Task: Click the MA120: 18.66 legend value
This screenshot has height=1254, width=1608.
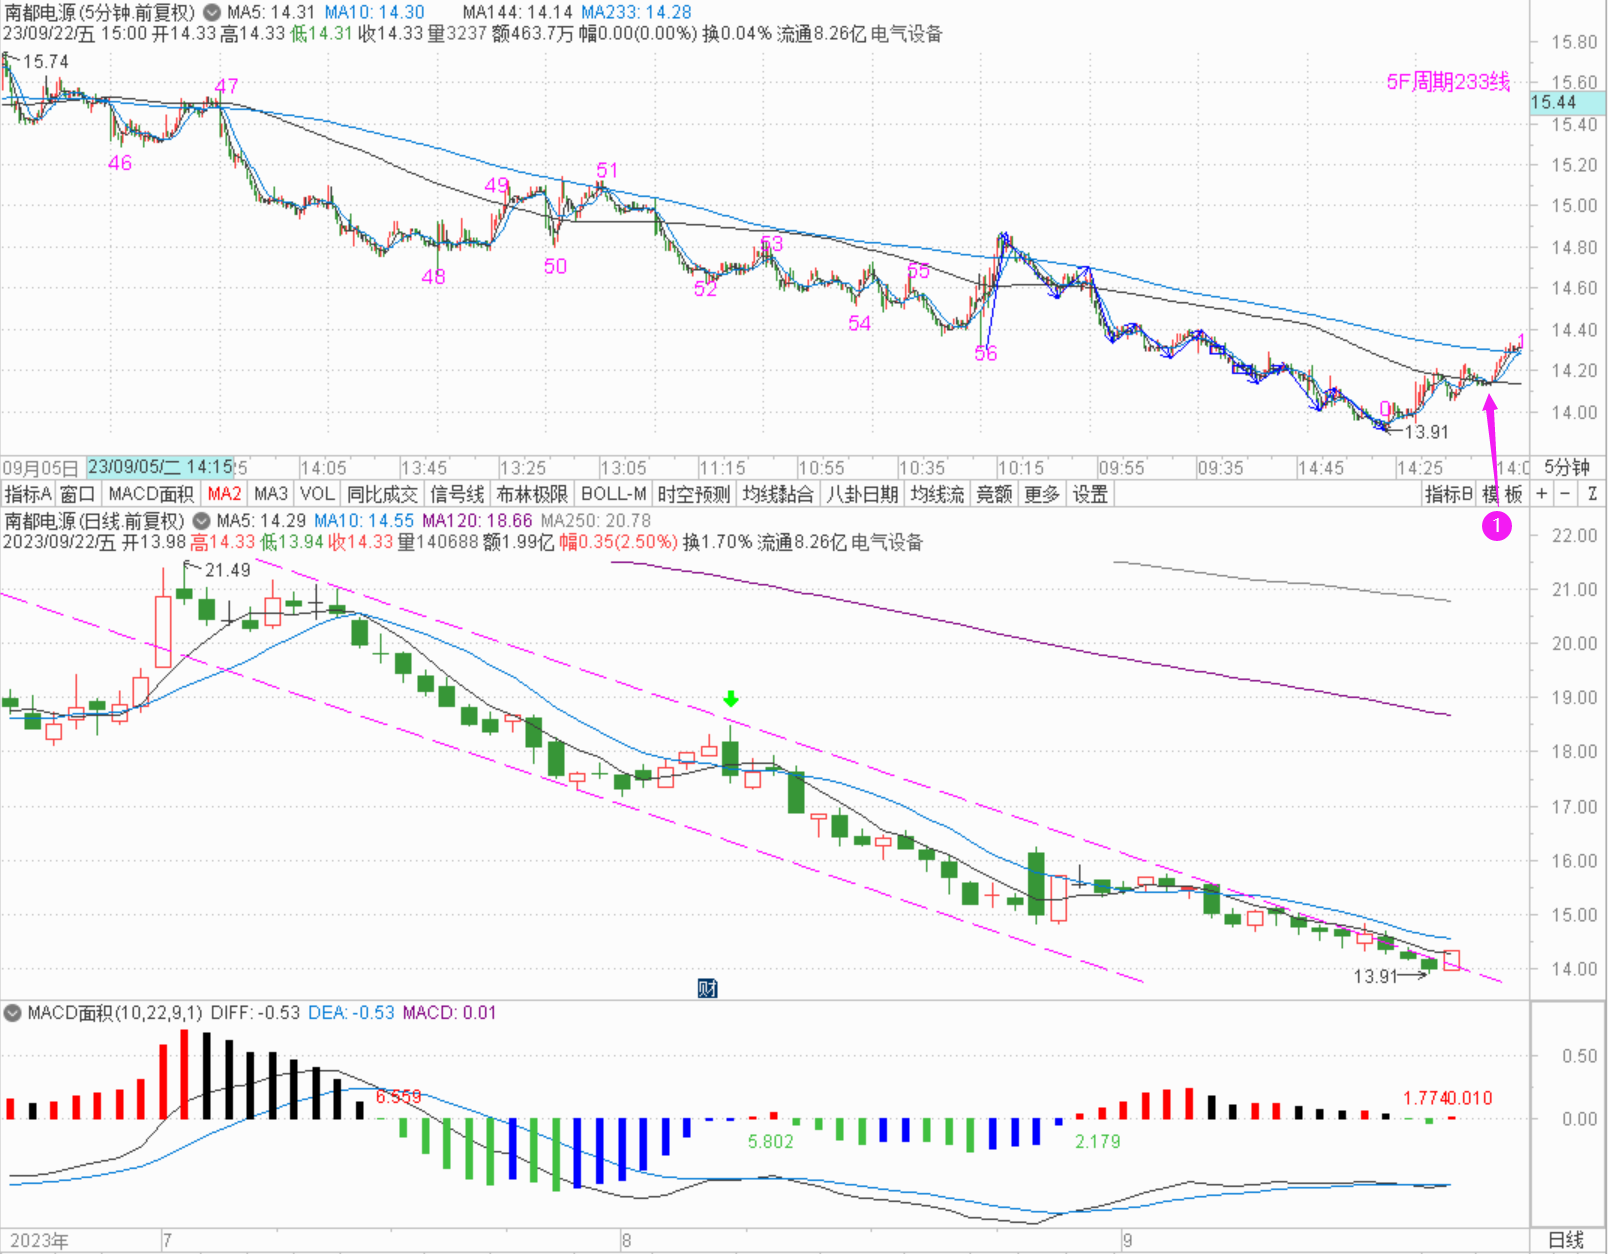Action: coord(477,521)
